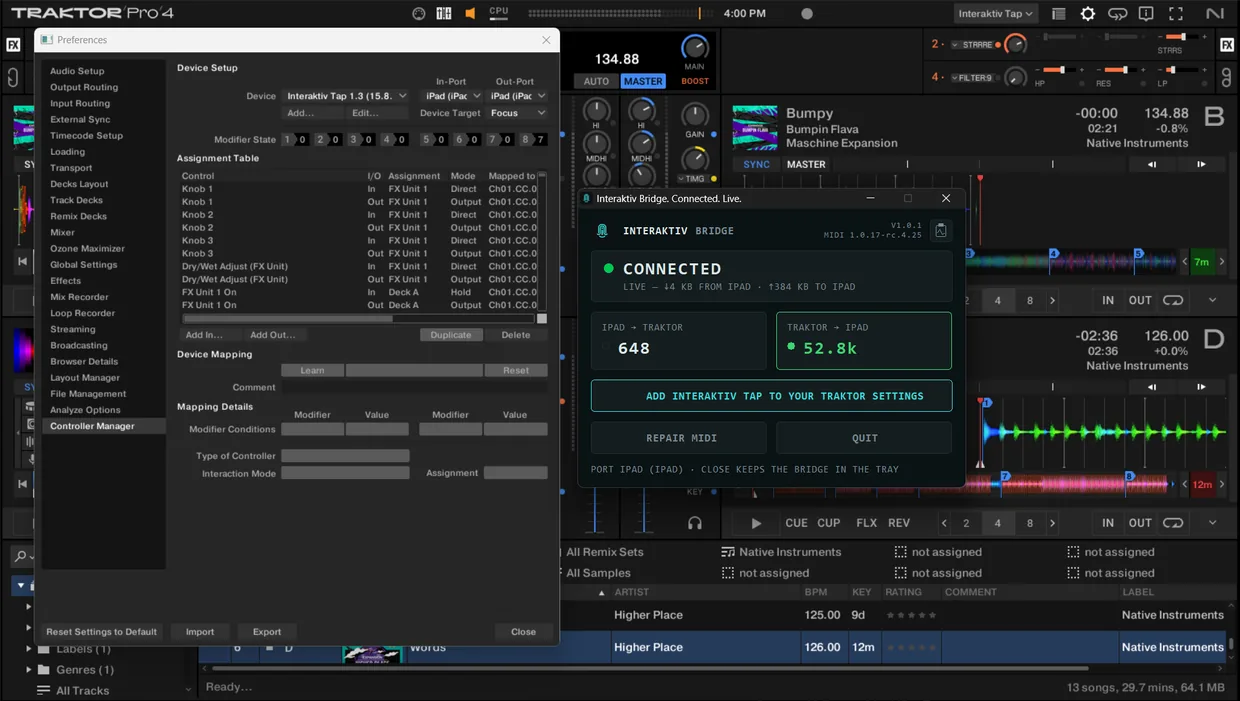Open Layout Manager preferences section
Viewport: 1240px width, 701px height.
[103, 378]
